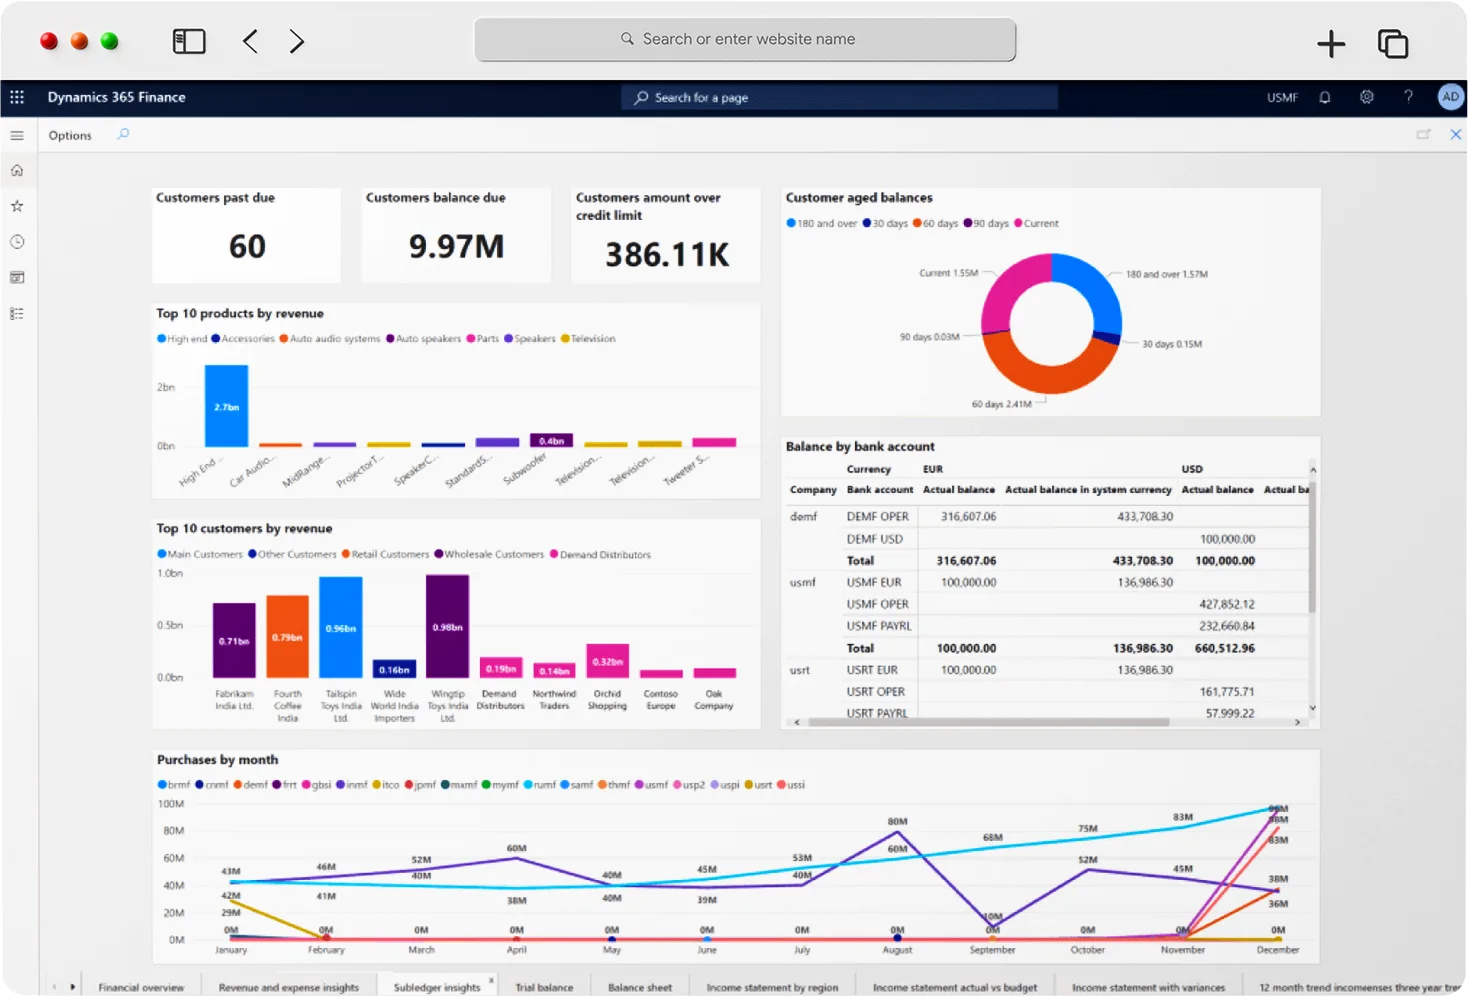The image size is (1471, 996).
Task: Click the 427,852.12 balance value
Action: tap(1227, 604)
